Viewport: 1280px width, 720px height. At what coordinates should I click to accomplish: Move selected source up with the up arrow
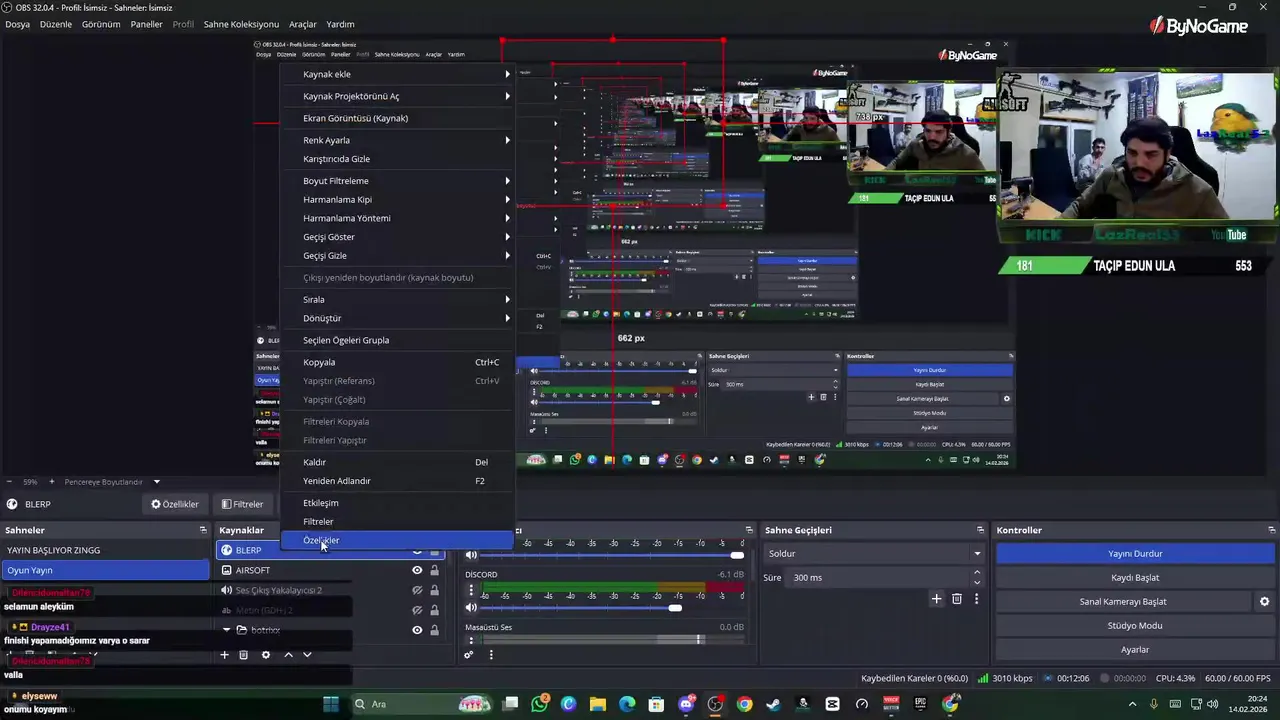pyautogui.click(x=288, y=655)
